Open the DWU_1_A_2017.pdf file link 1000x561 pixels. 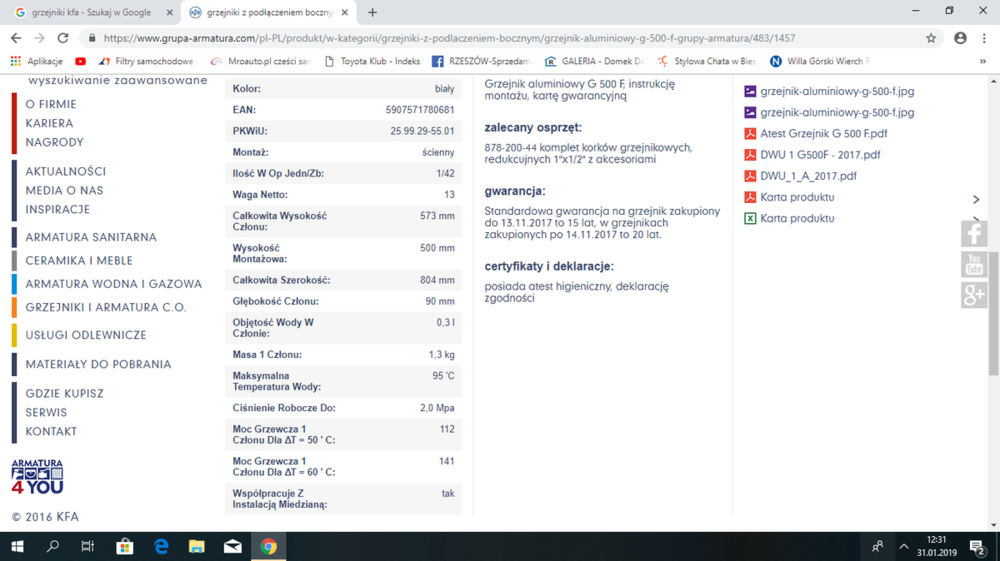(808, 176)
